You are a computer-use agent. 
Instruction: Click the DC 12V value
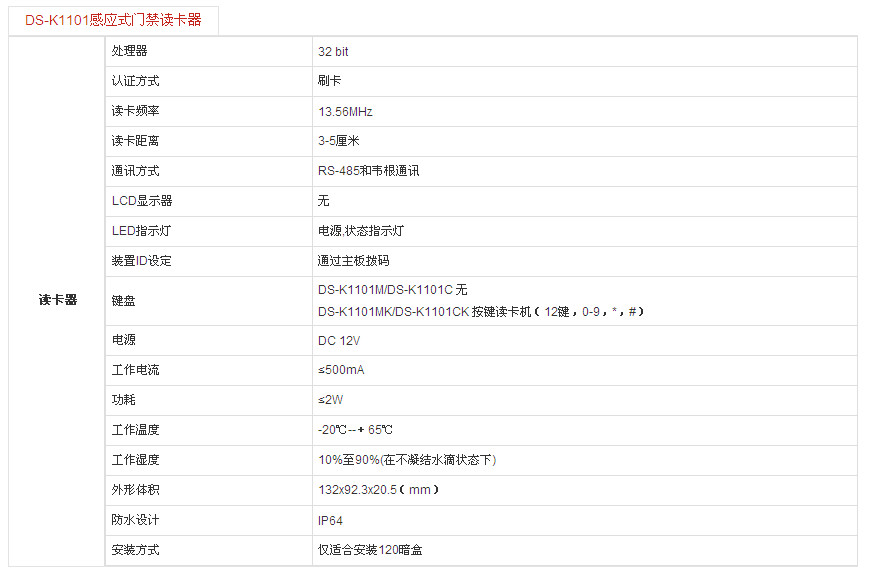pos(338,340)
